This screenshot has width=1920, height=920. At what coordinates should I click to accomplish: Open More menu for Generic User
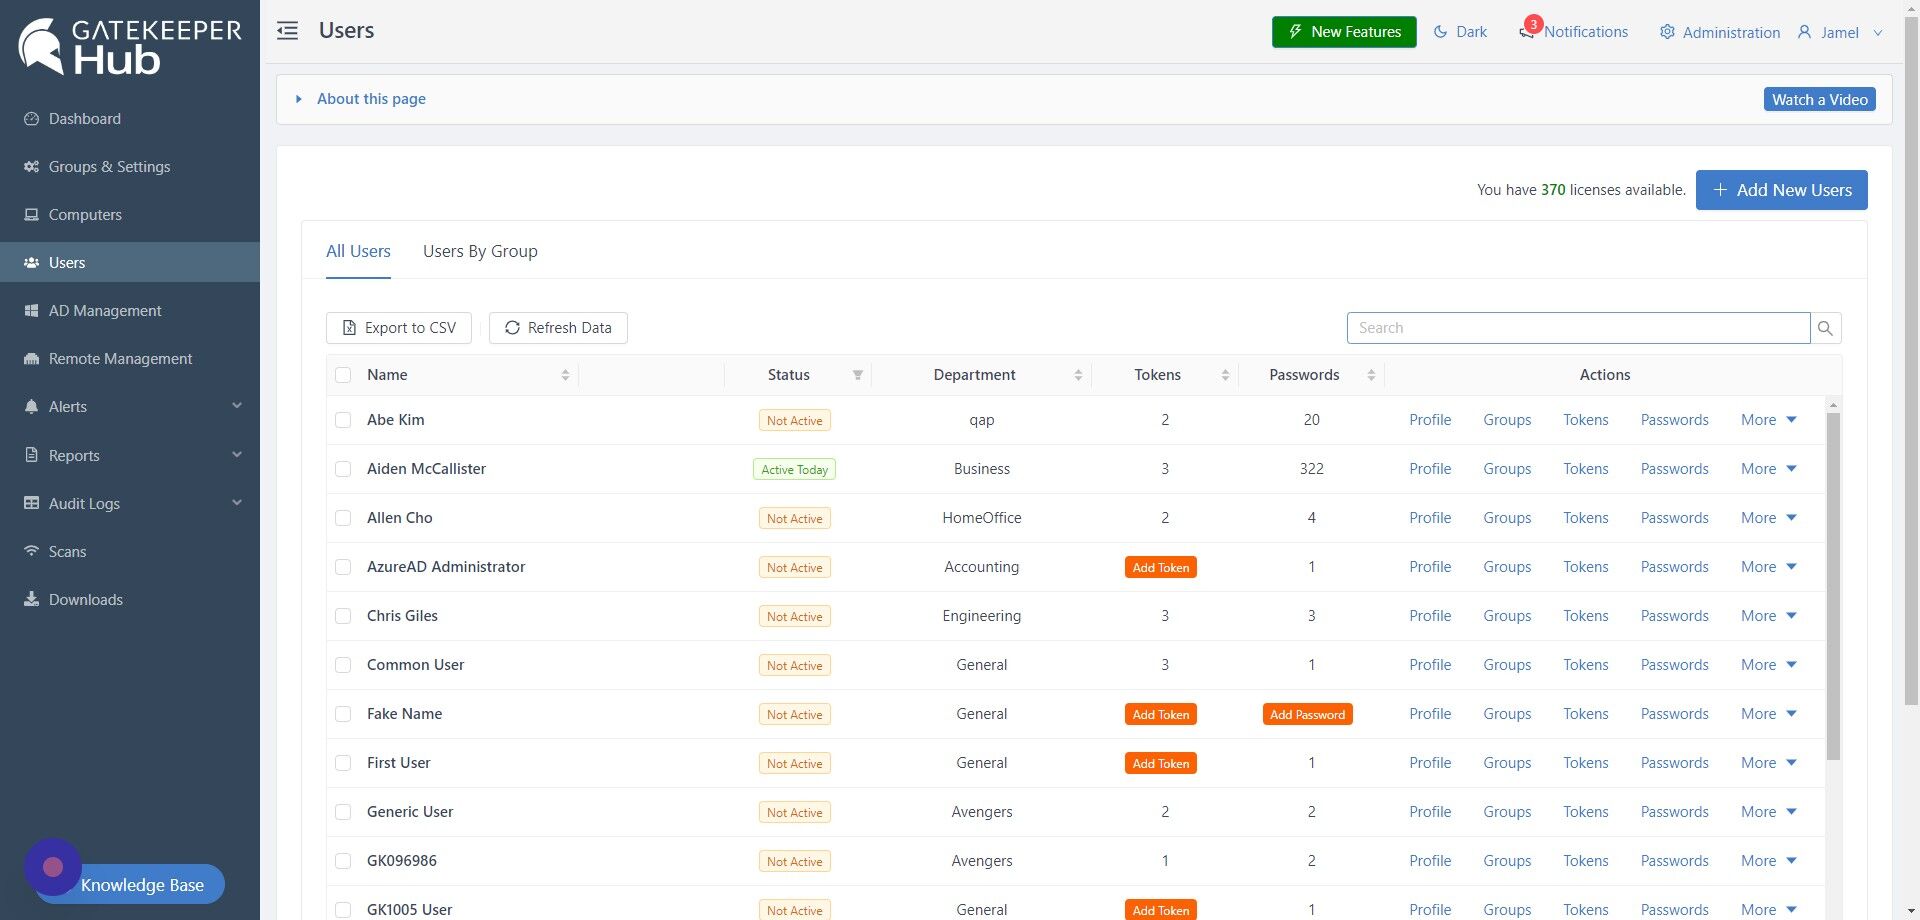[x=1768, y=812]
